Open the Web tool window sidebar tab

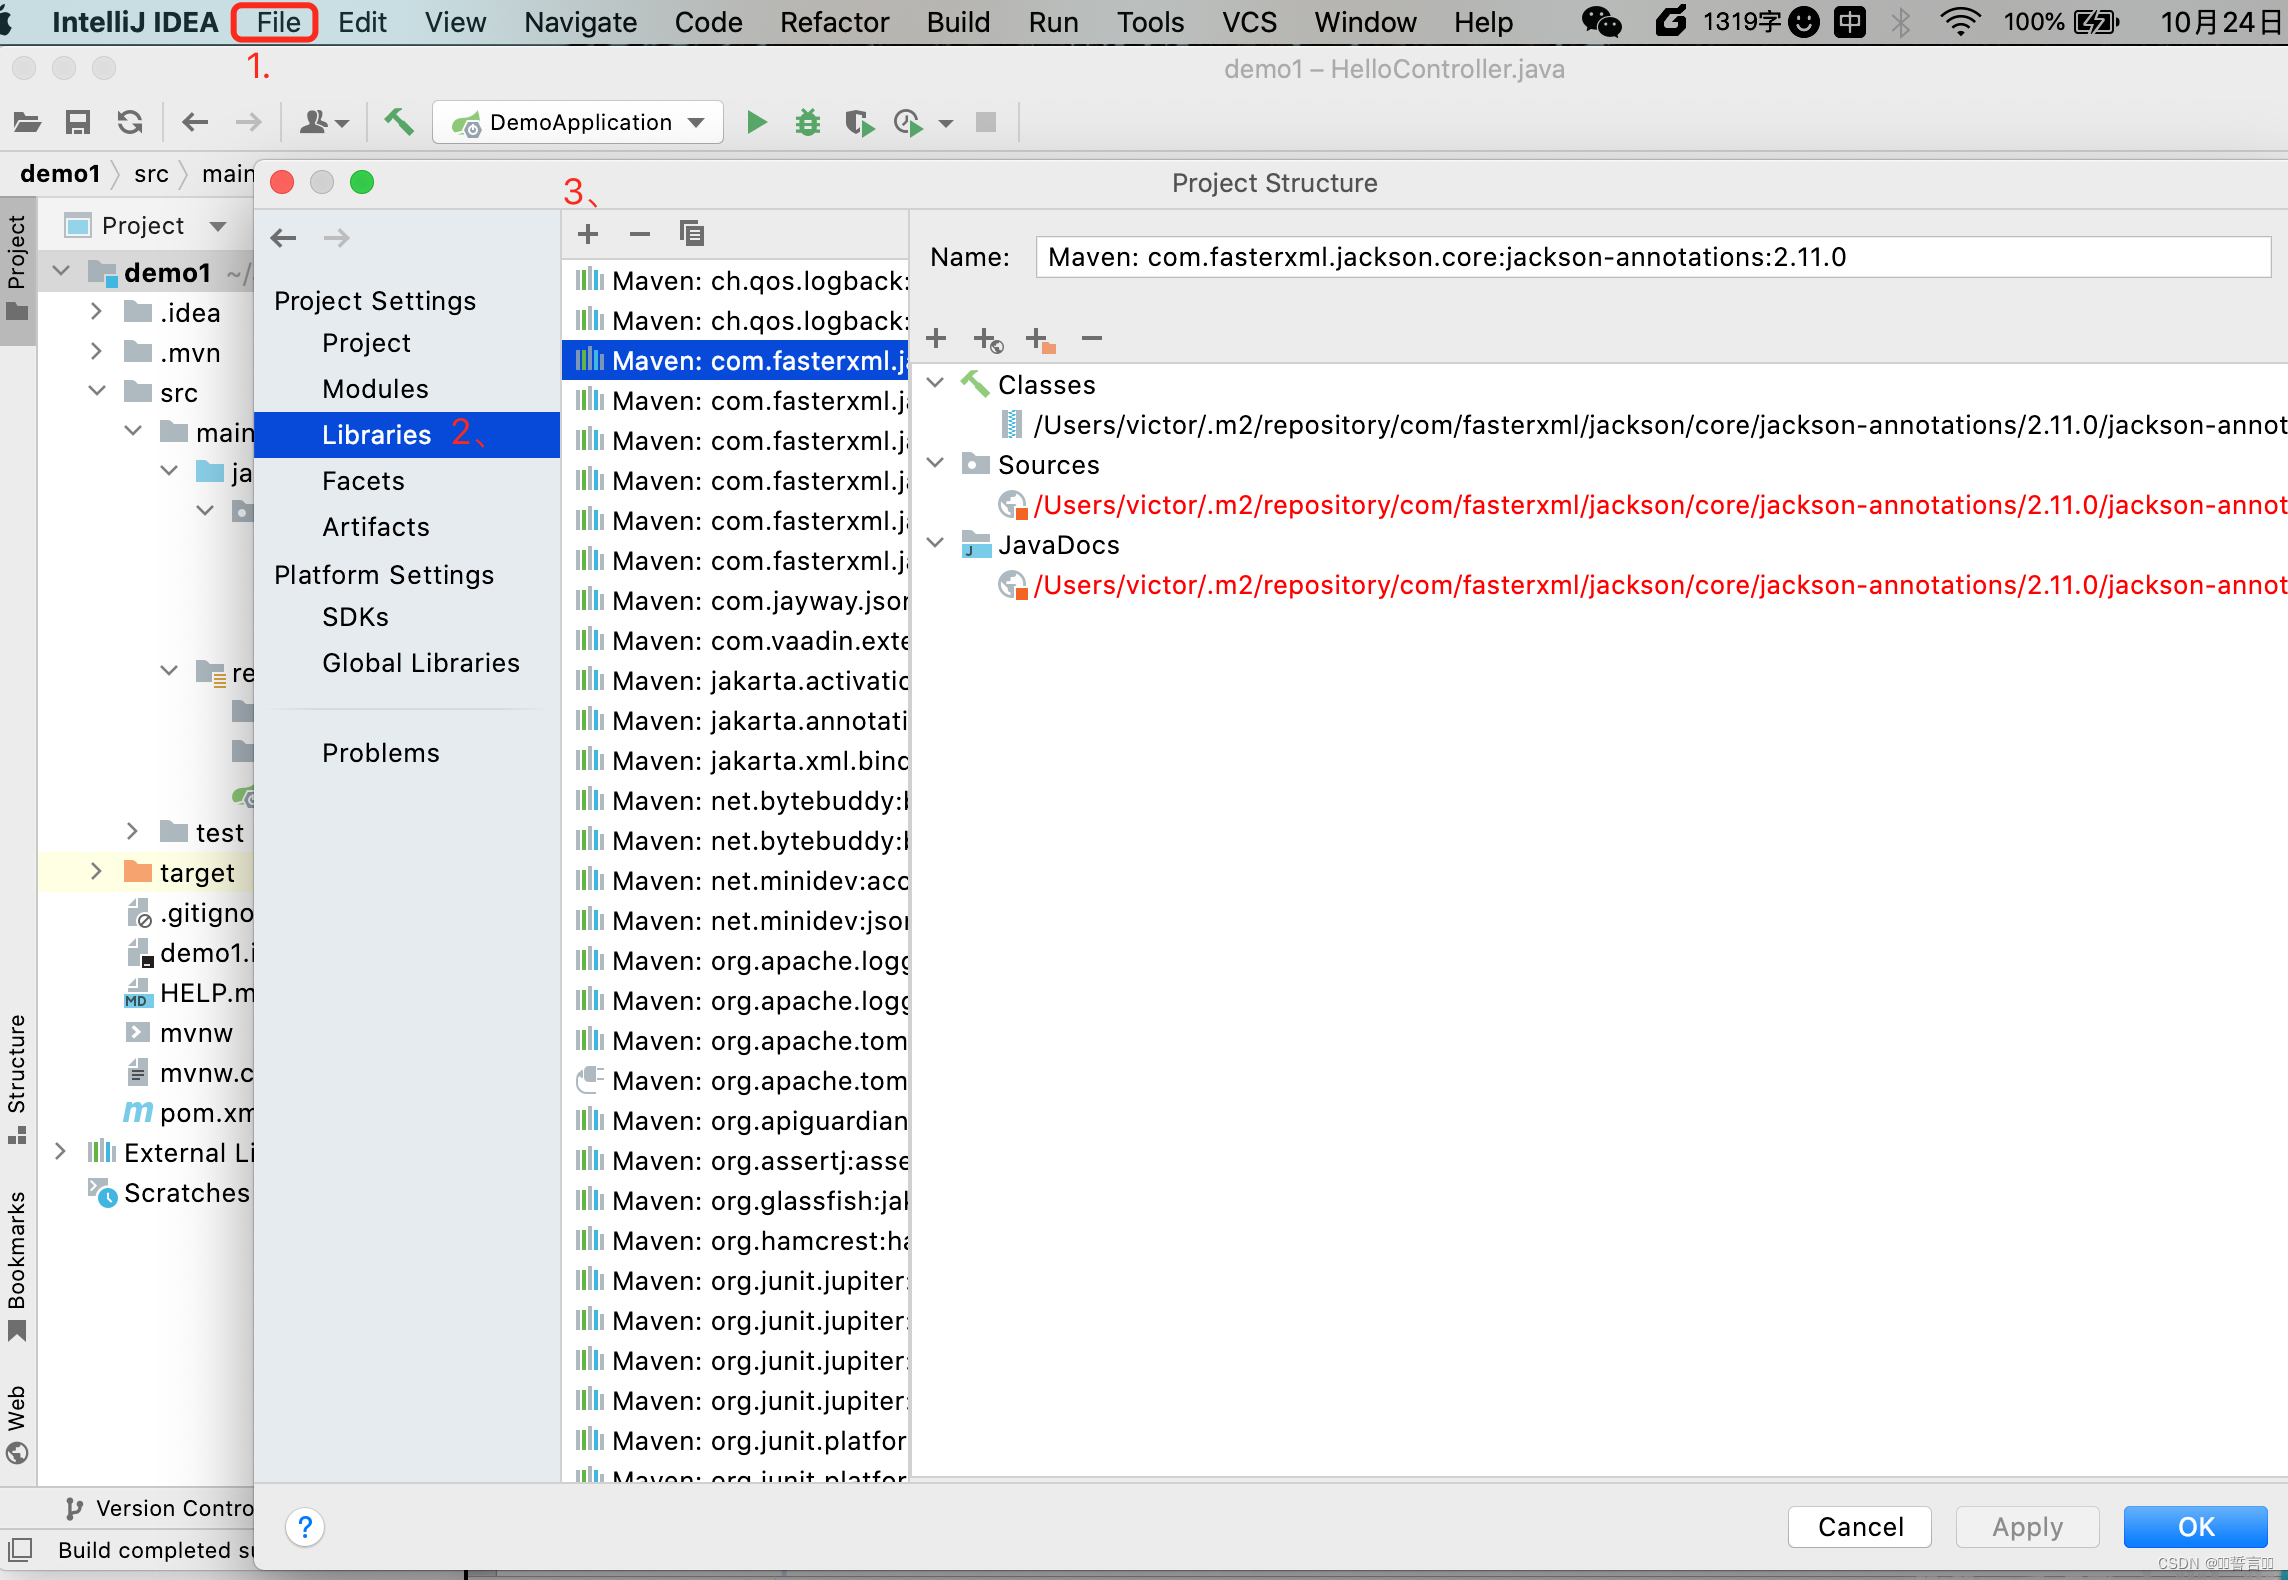[17, 1424]
